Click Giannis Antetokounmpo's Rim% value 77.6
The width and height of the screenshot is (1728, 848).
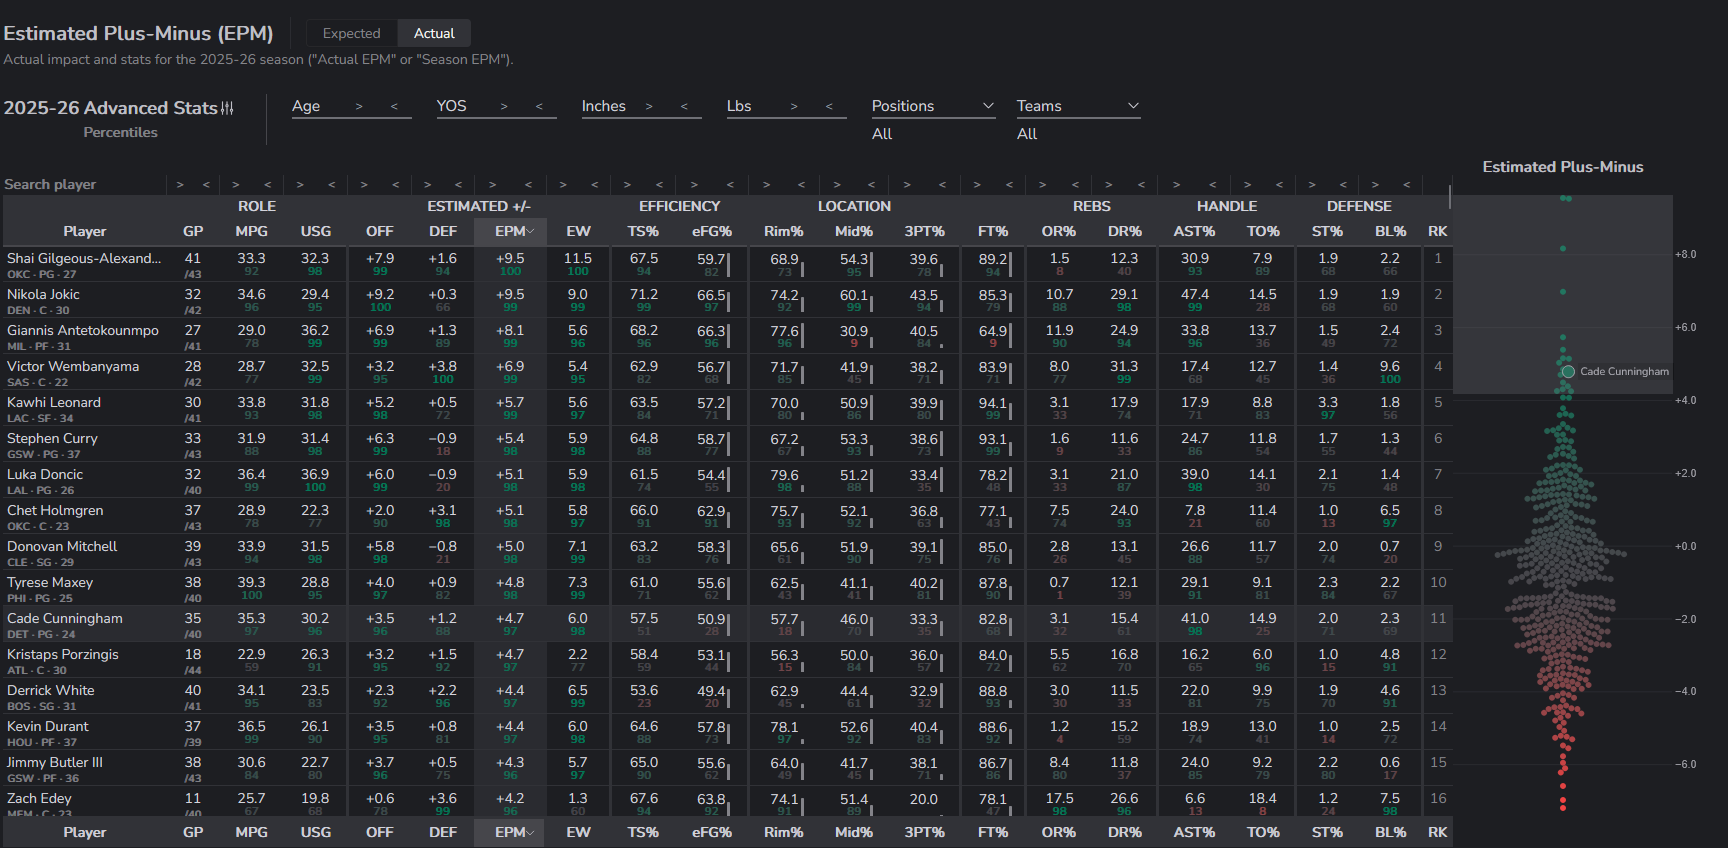785,330
